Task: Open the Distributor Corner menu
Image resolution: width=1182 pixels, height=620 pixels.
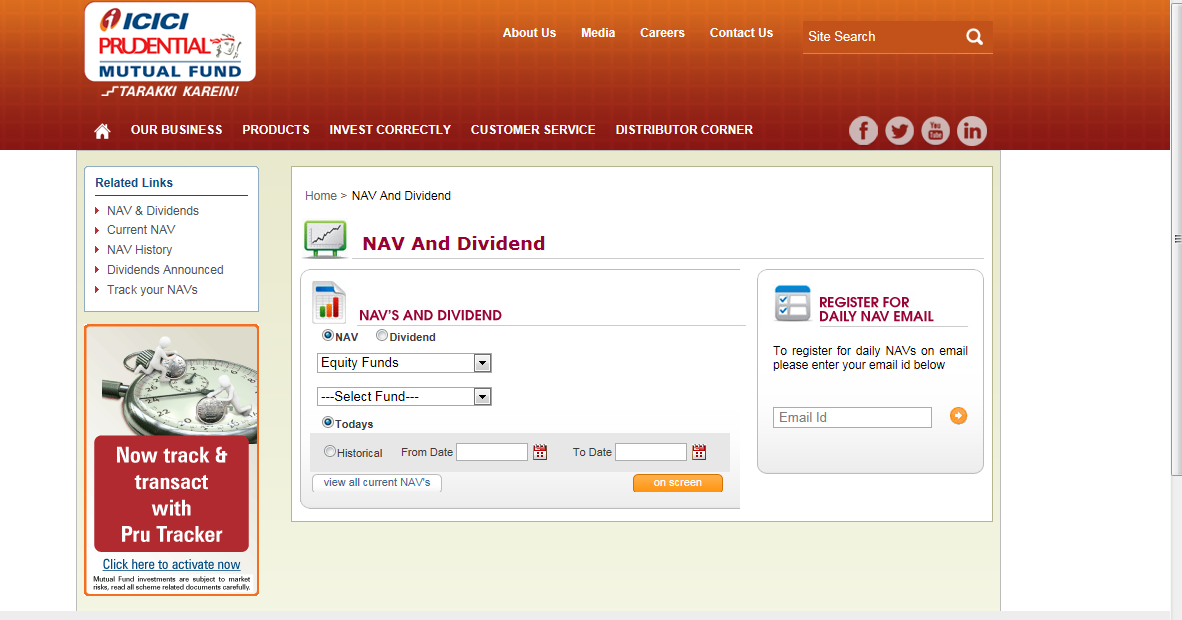Action: (x=684, y=130)
